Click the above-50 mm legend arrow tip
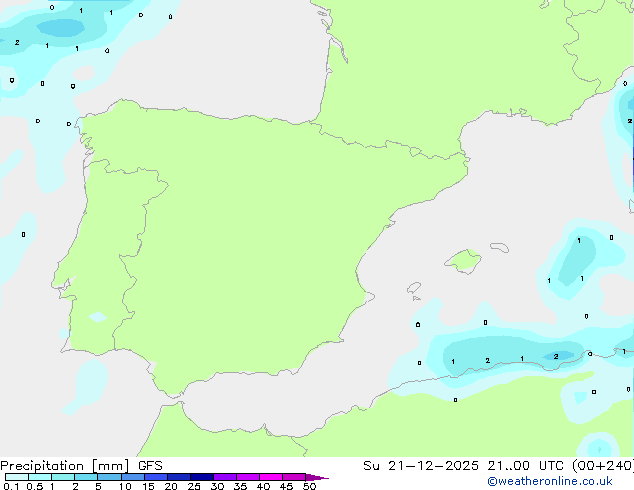Viewport: 634px width, 490px height. pos(317,477)
